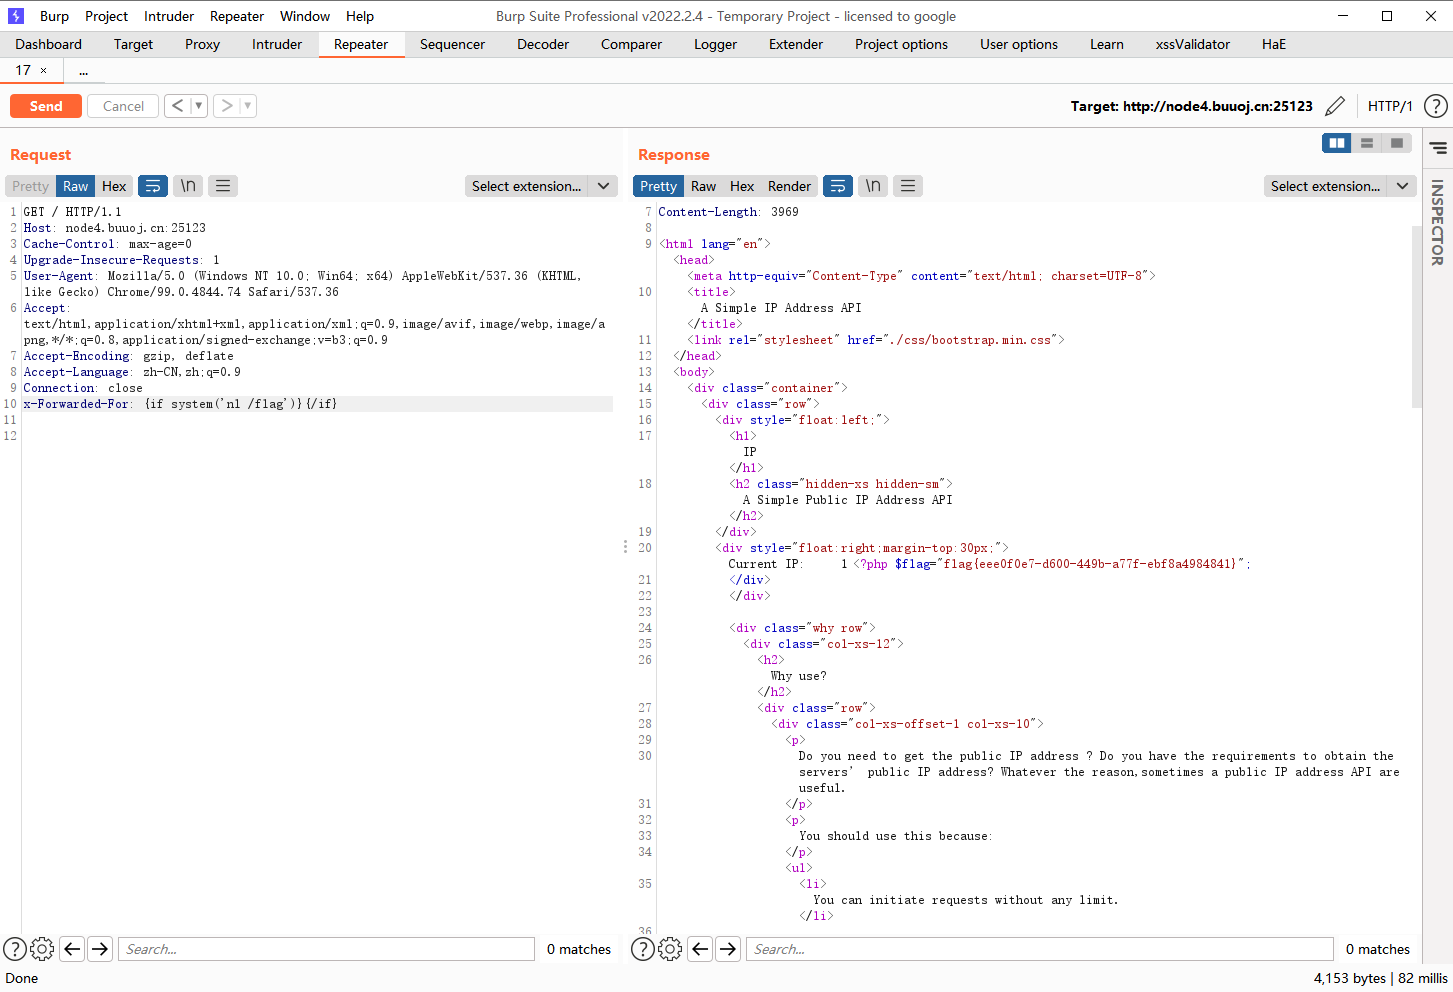Add a new Repeater tab via ellipsis
This screenshot has height=992, width=1453.
pyautogui.click(x=83, y=71)
